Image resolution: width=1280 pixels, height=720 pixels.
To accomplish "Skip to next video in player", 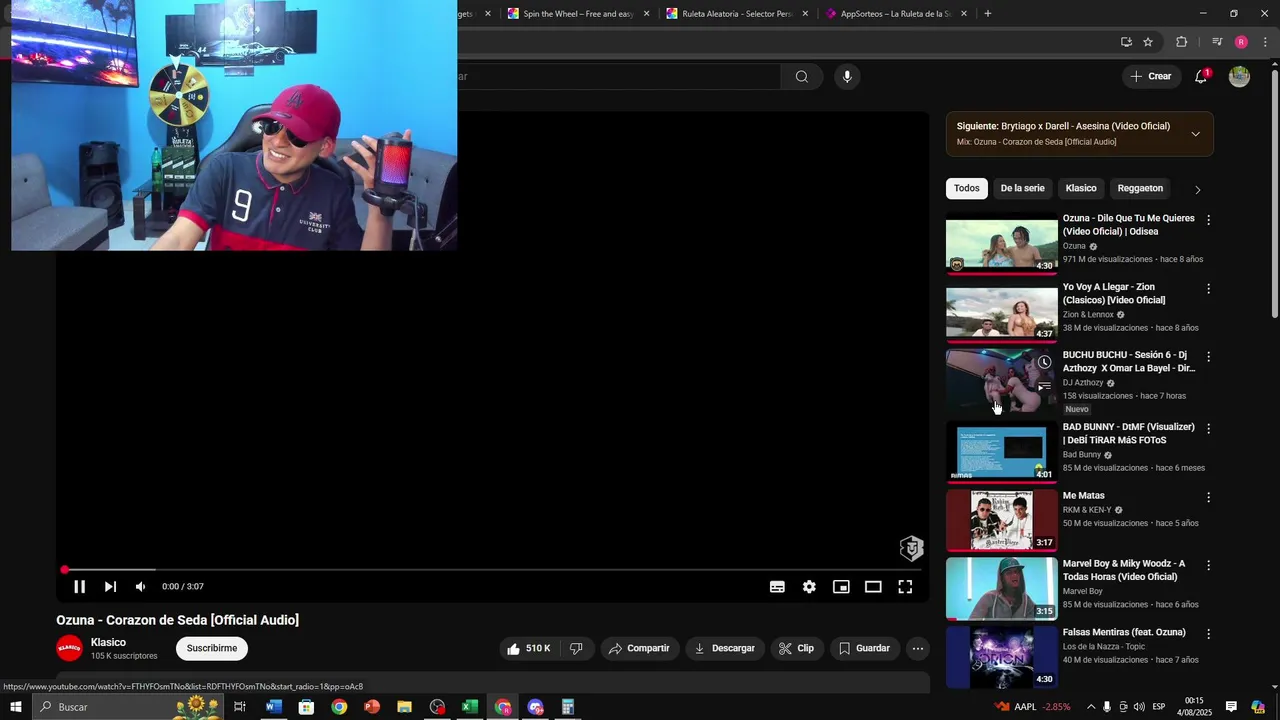I will [110, 587].
